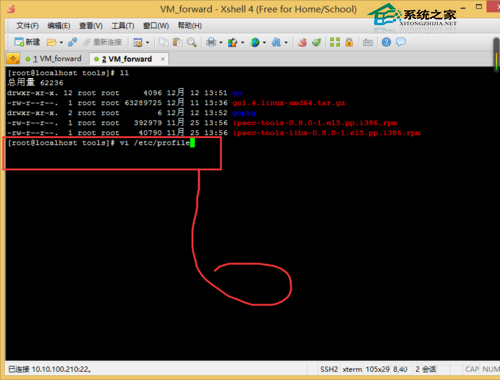Click the copy icon in toolbar

(x=164, y=42)
